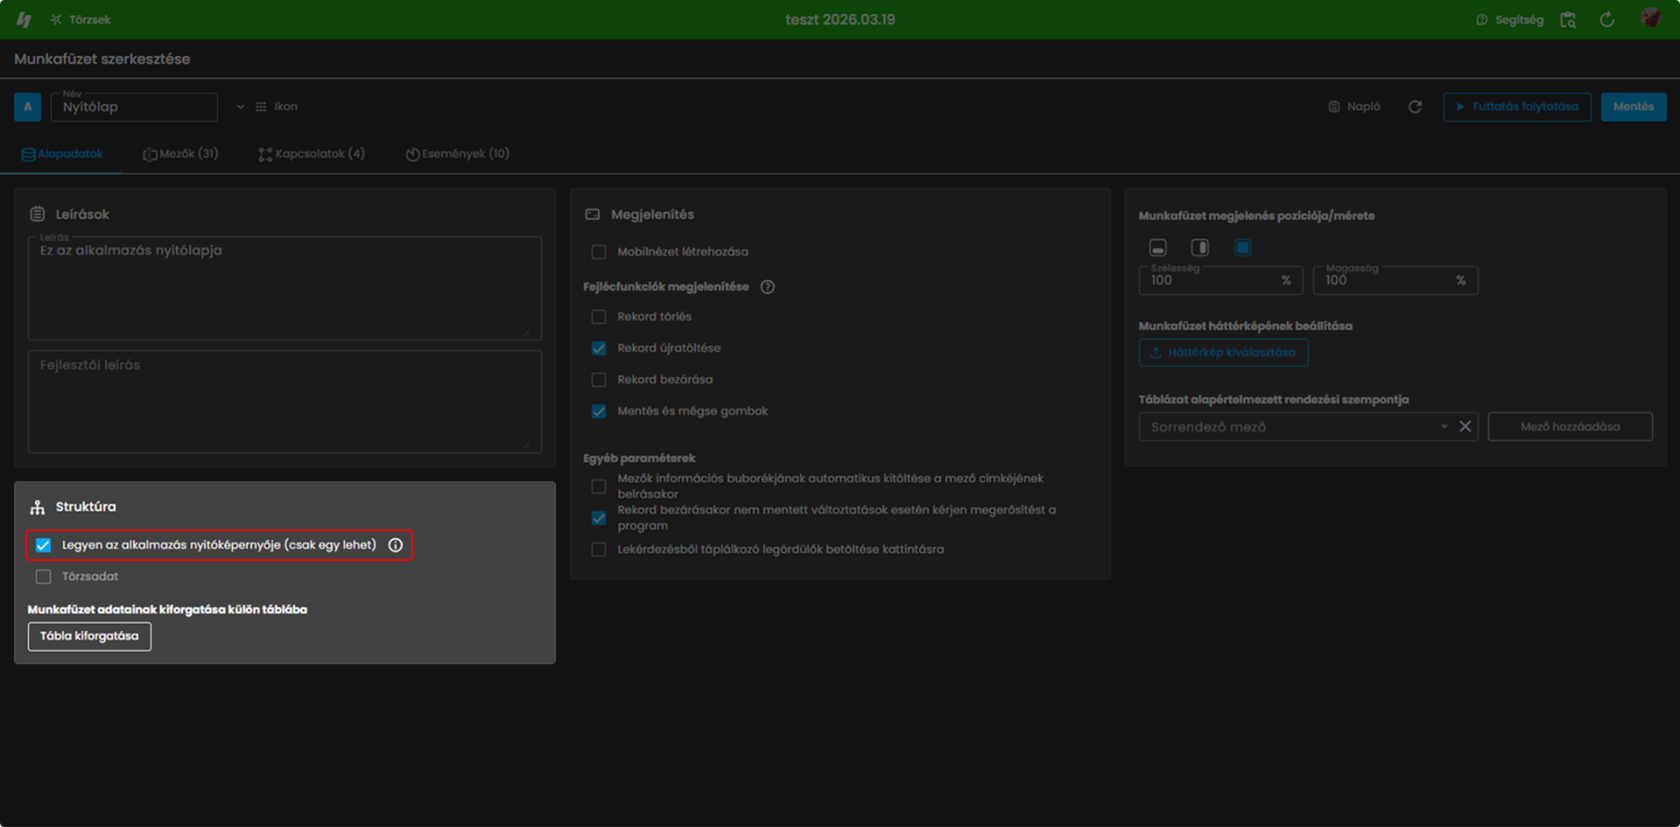This screenshot has width=1680, height=827.
Task: Select the side-docked position icon
Action: pyautogui.click(x=1200, y=247)
